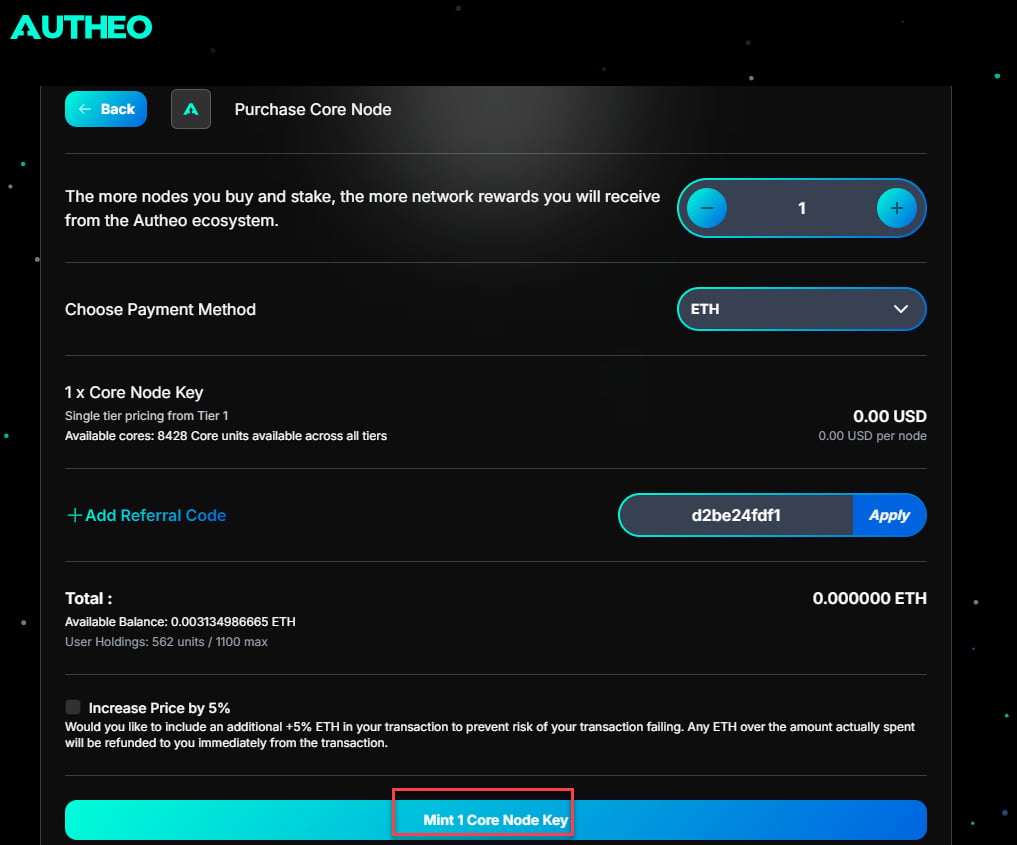Open the ETH payment method dropdown
The height and width of the screenshot is (845, 1017).
[x=802, y=309]
